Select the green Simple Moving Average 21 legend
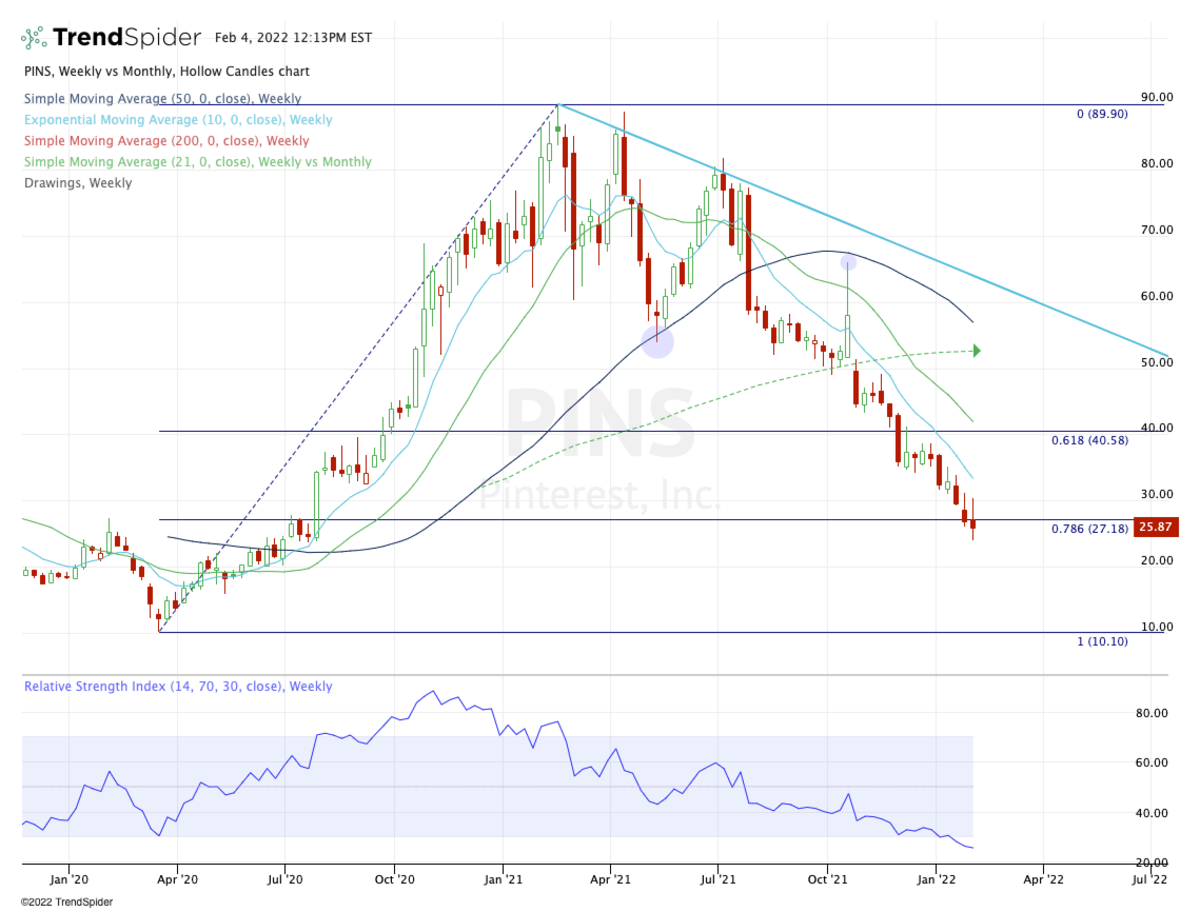Screen dimensions: 1200x912 tap(197, 162)
